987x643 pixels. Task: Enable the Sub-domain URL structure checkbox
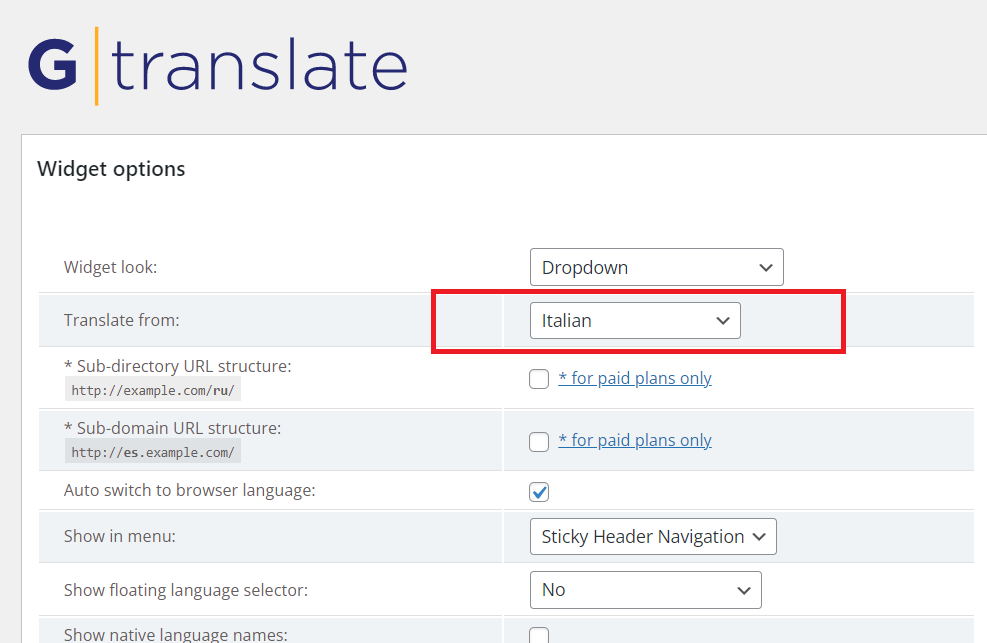pos(539,441)
